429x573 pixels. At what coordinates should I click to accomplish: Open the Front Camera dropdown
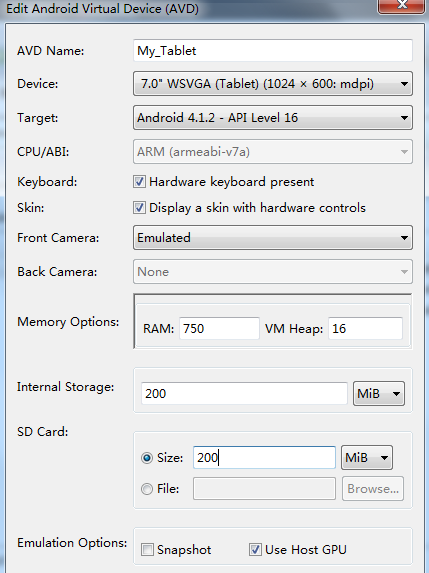pyautogui.click(x=273, y=238)
